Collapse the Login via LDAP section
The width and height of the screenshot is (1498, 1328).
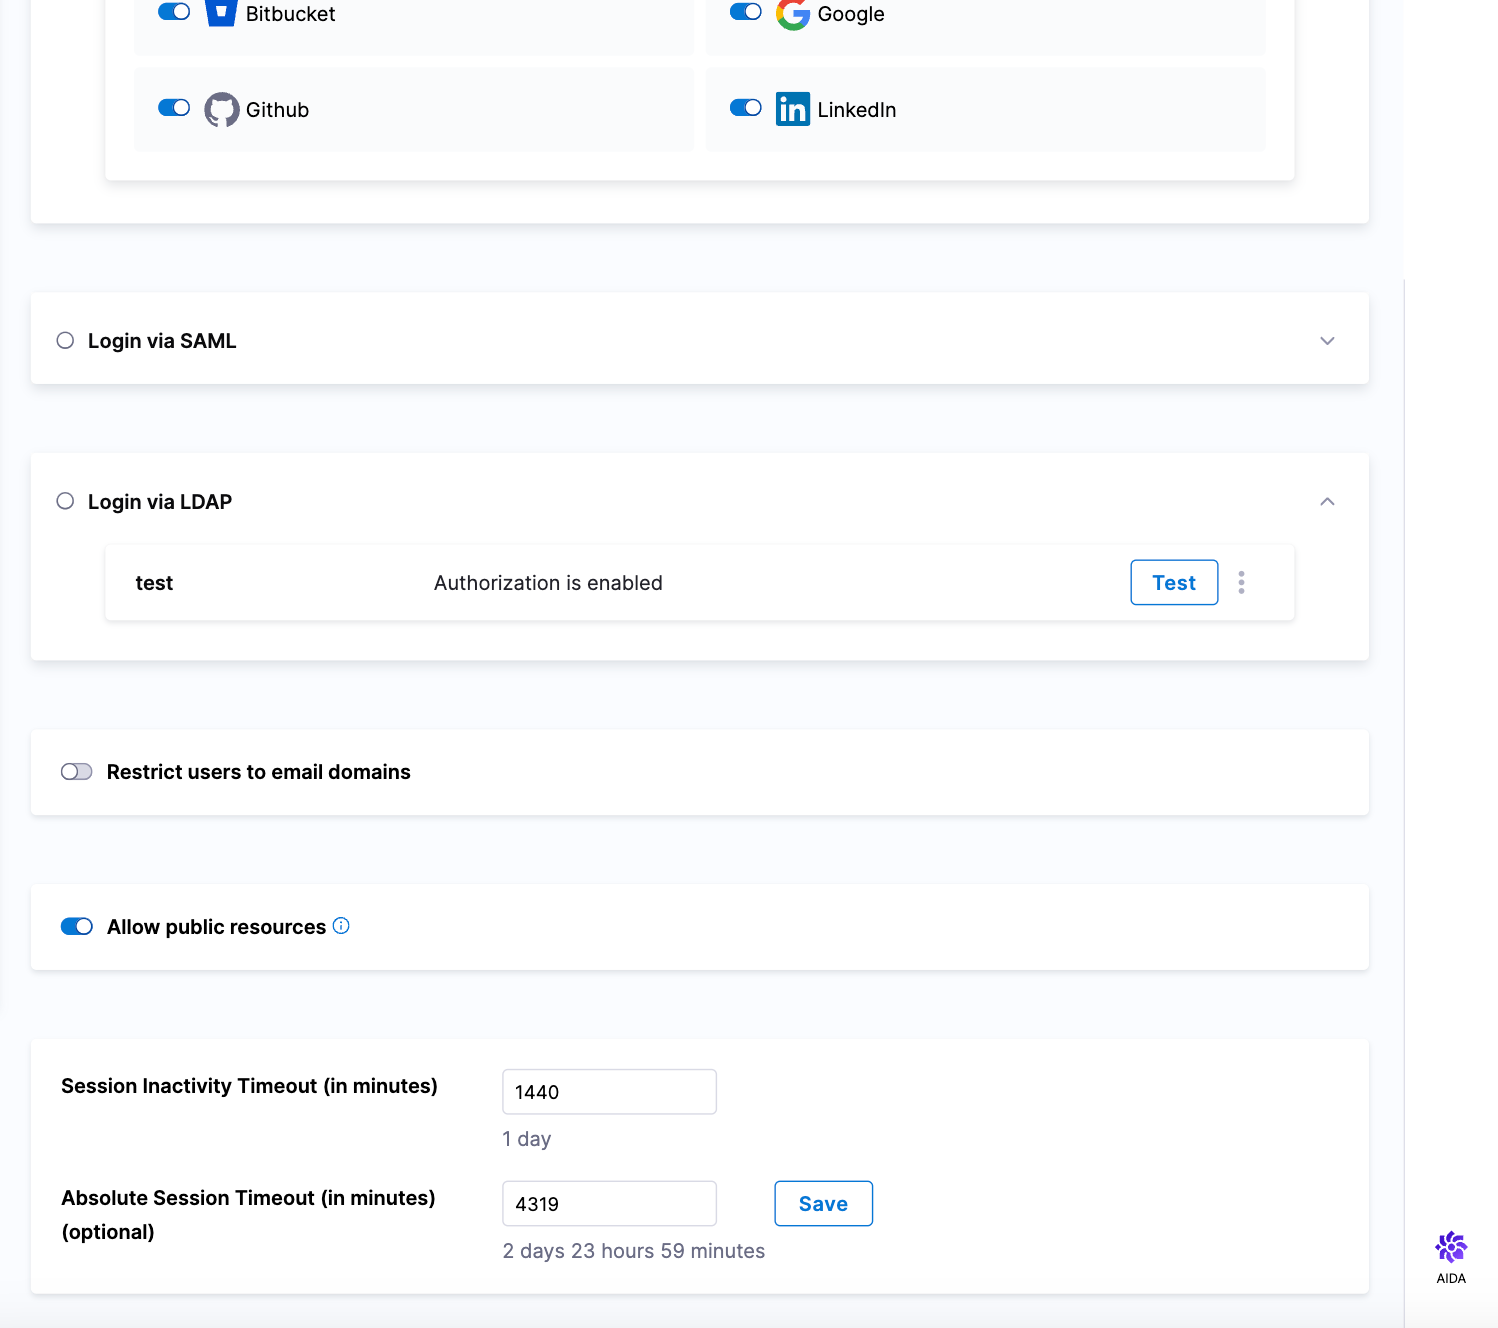pyautogui.click(x=1327, y=502)
